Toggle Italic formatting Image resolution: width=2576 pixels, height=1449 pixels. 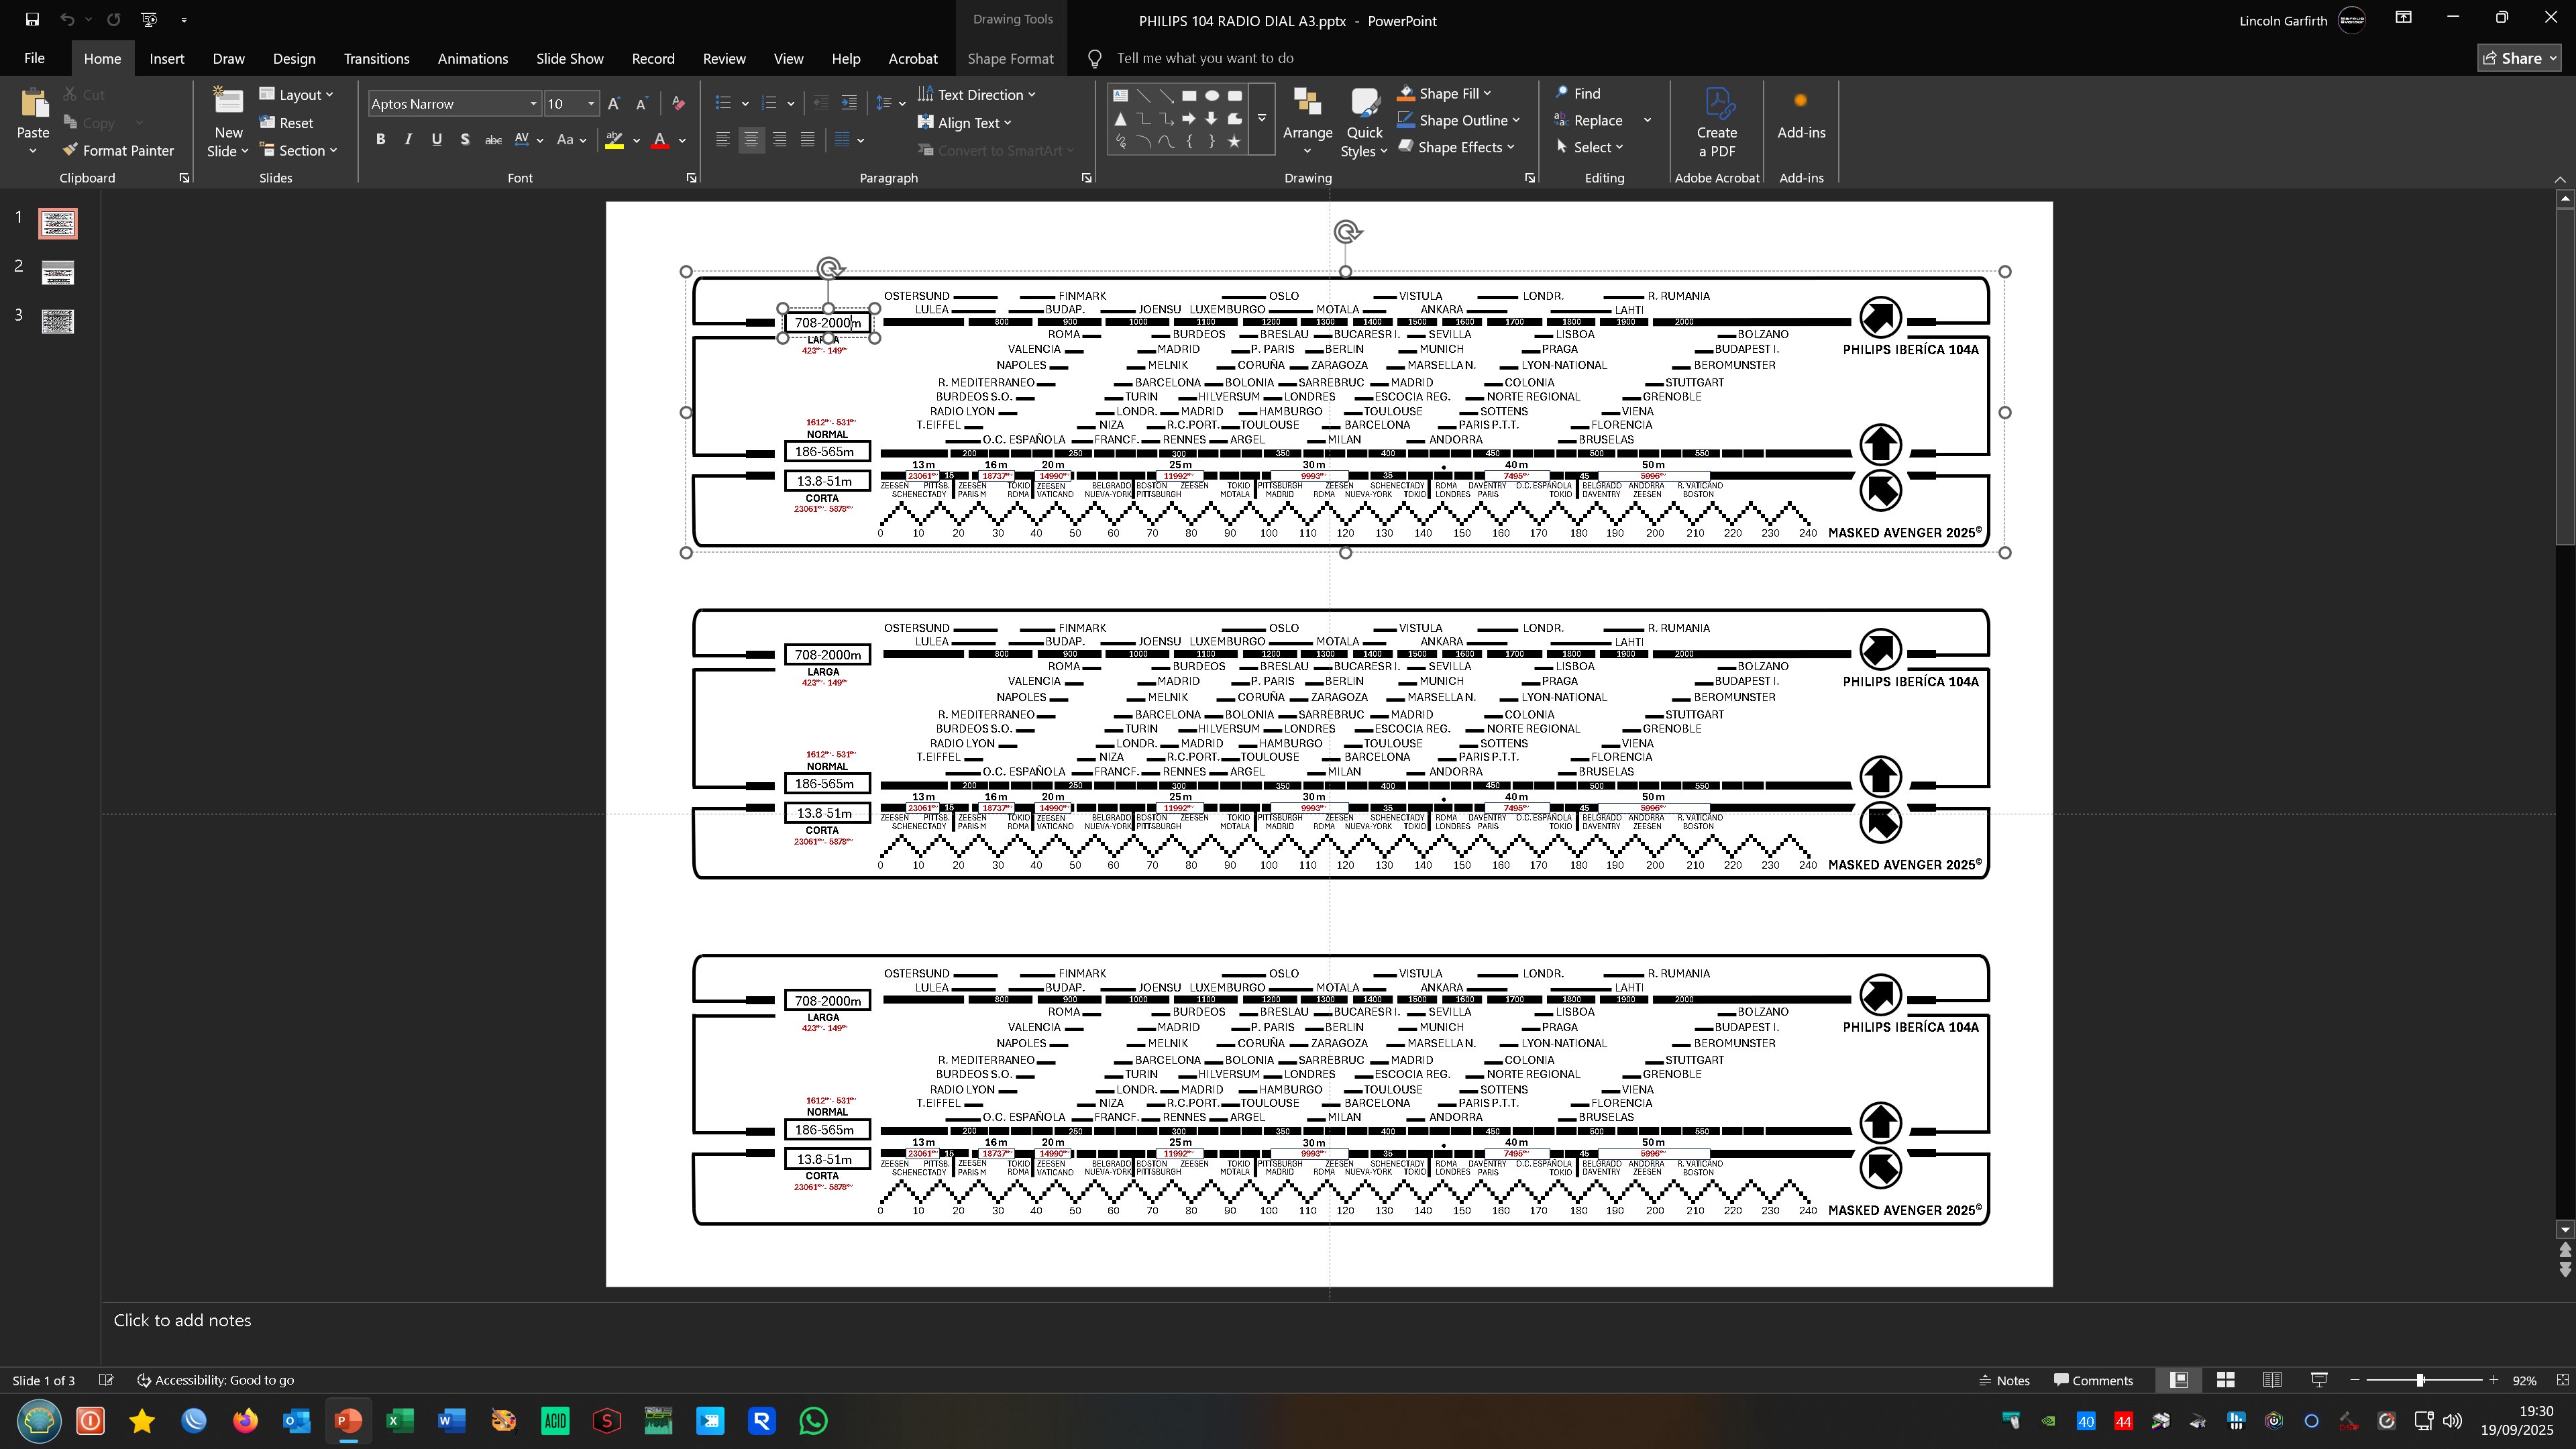point(408,140)
